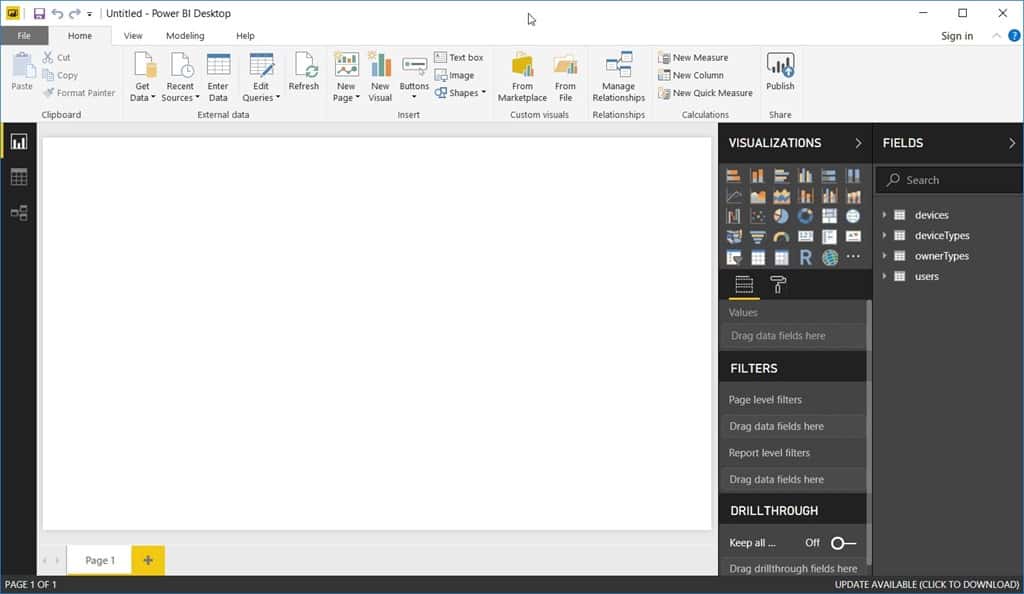Select the 100% stacked column chart visual
The image size is (1024, 594).
coord(853,176)
